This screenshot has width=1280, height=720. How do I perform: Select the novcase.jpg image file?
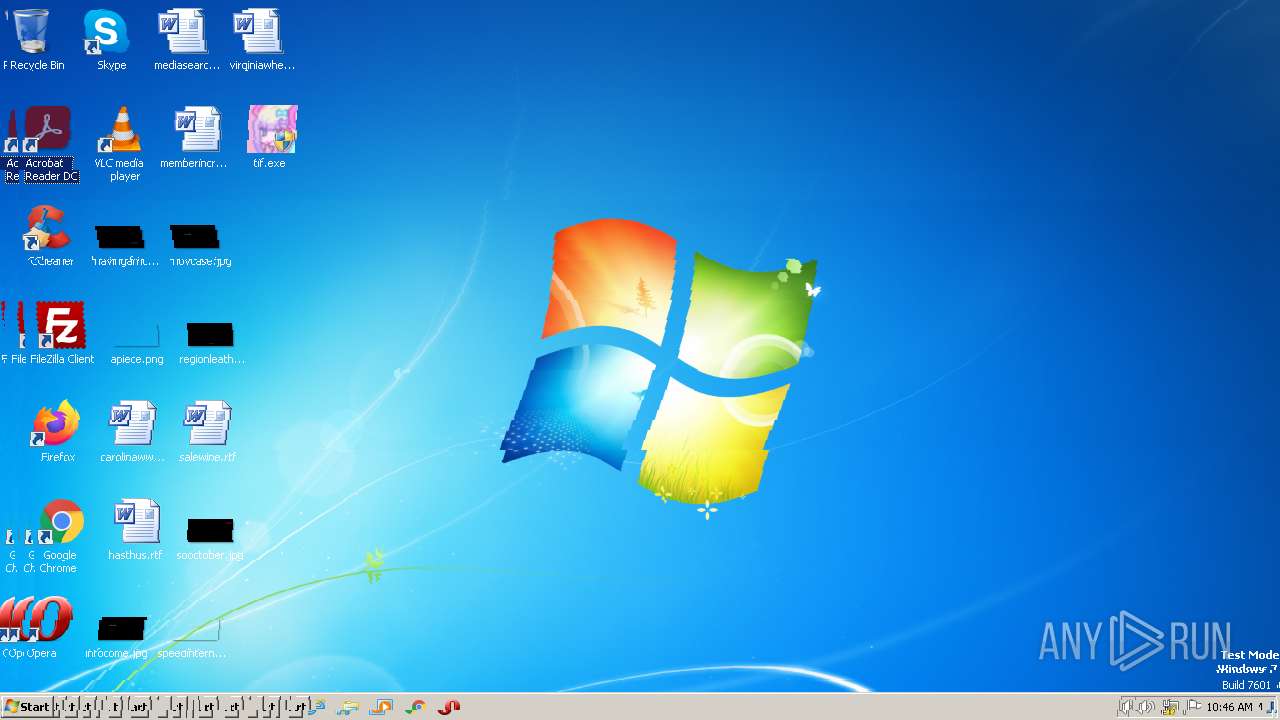pyautogui.click(x=200, y=245)
